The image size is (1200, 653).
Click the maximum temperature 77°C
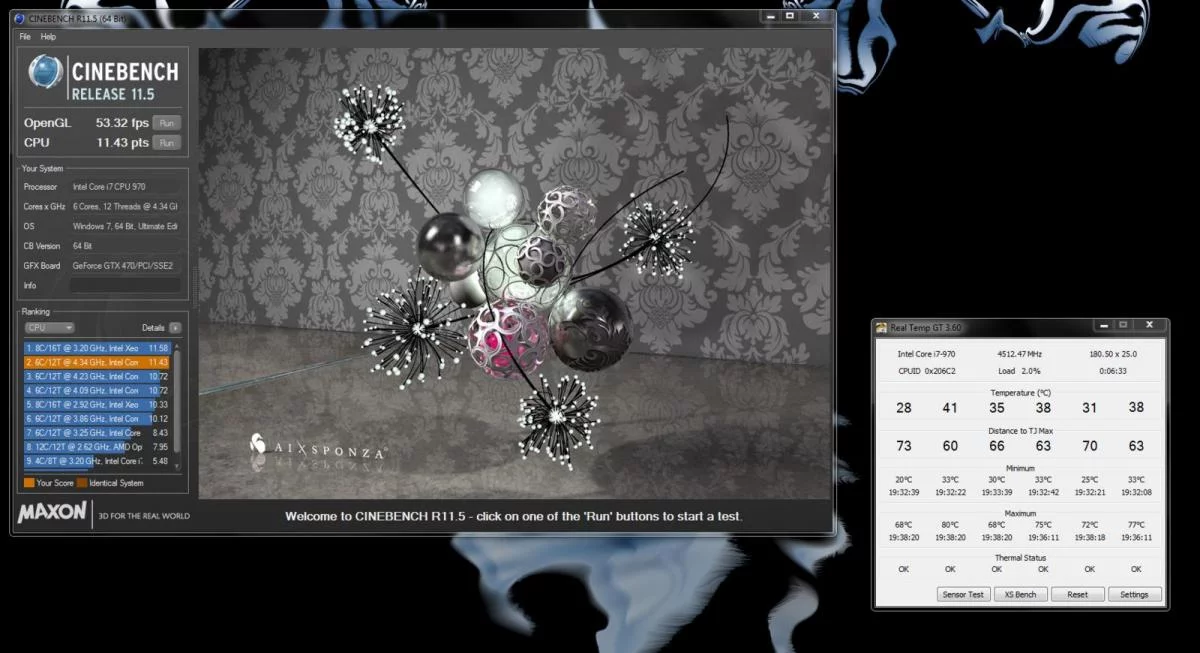(x=1136, y=525)
